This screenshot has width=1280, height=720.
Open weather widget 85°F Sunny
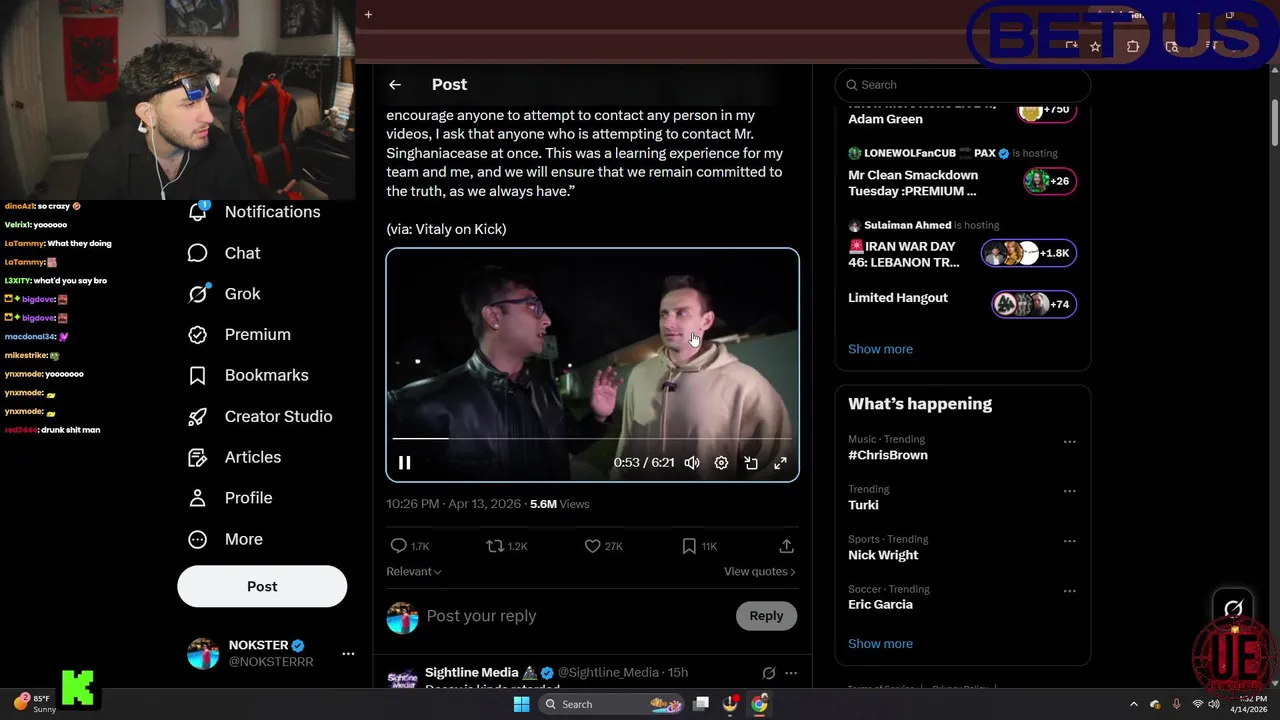[x=36, y=703]
